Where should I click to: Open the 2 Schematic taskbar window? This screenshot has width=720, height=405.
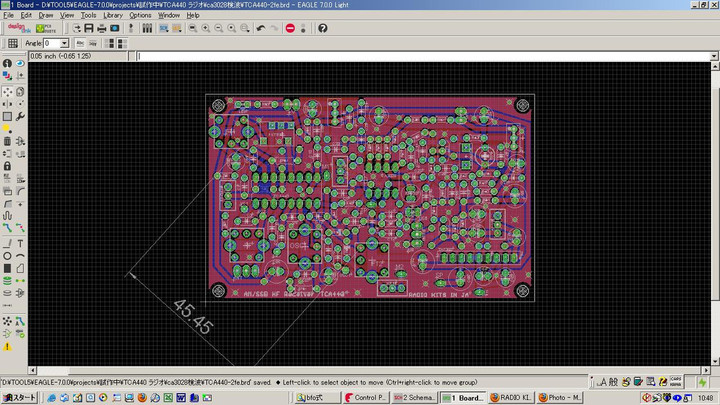(414, 397)
